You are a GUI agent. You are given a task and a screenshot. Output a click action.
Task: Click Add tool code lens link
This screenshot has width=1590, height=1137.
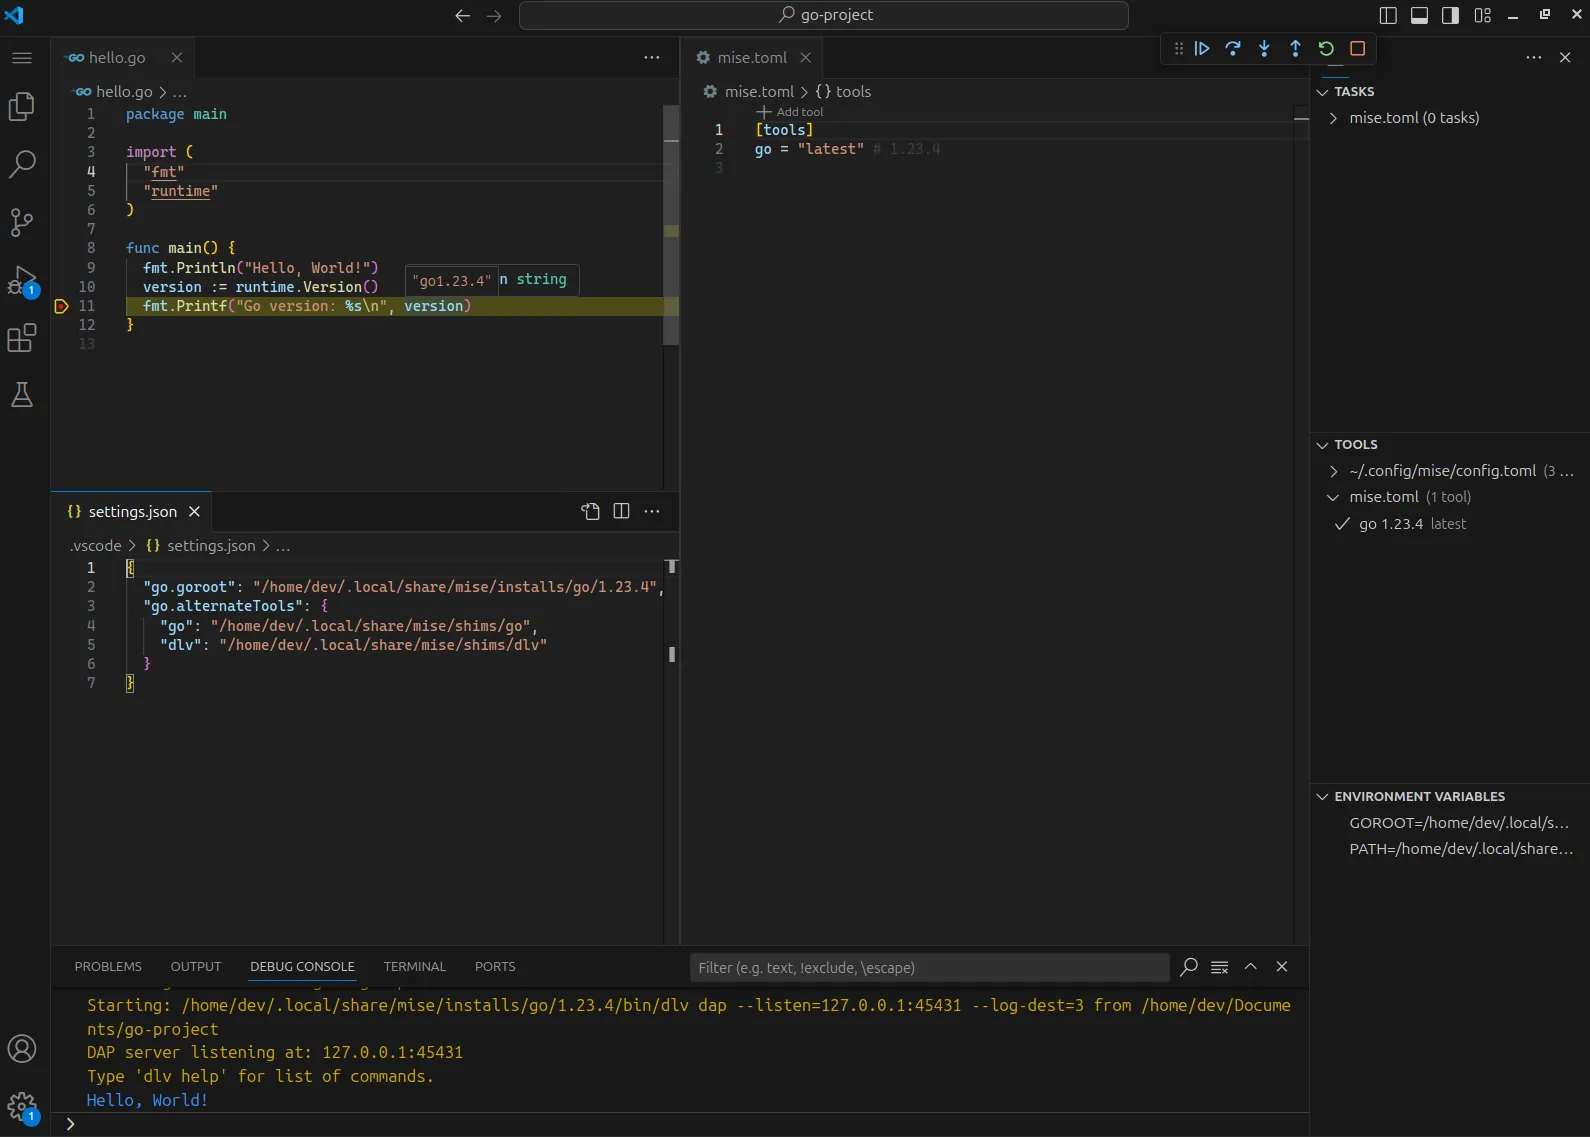click(799, 112)
